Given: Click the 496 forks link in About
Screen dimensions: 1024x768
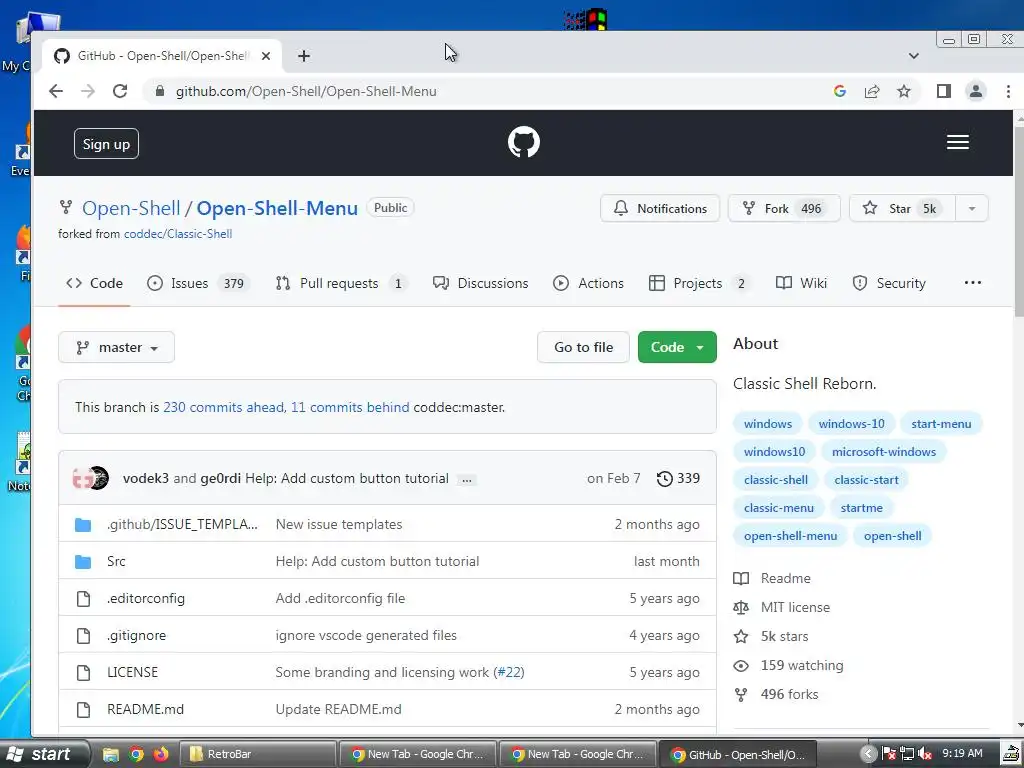Looking at the screenshot, I should 776,694.
